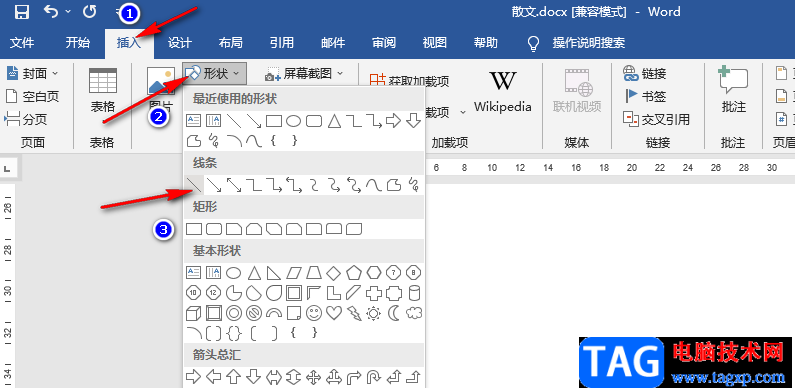Select the Dodecagon shape labeled 12

click(213, 293)
